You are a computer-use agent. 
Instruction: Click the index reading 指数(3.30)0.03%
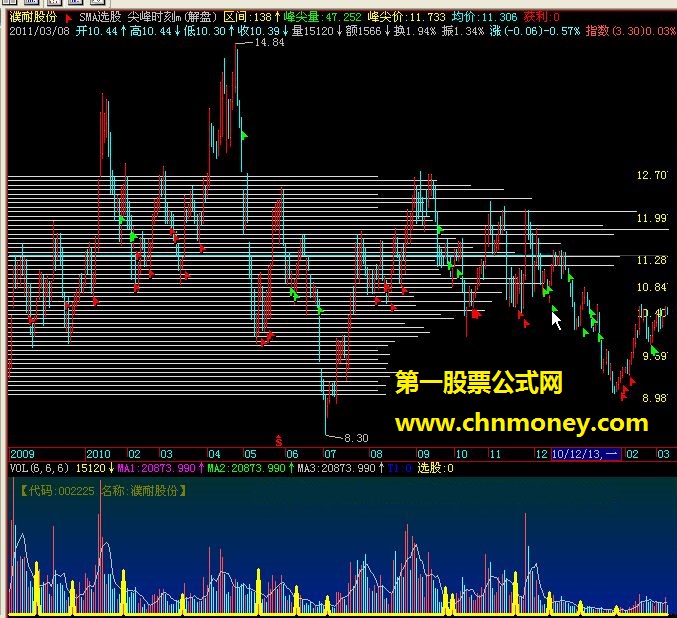pos(631,31)
